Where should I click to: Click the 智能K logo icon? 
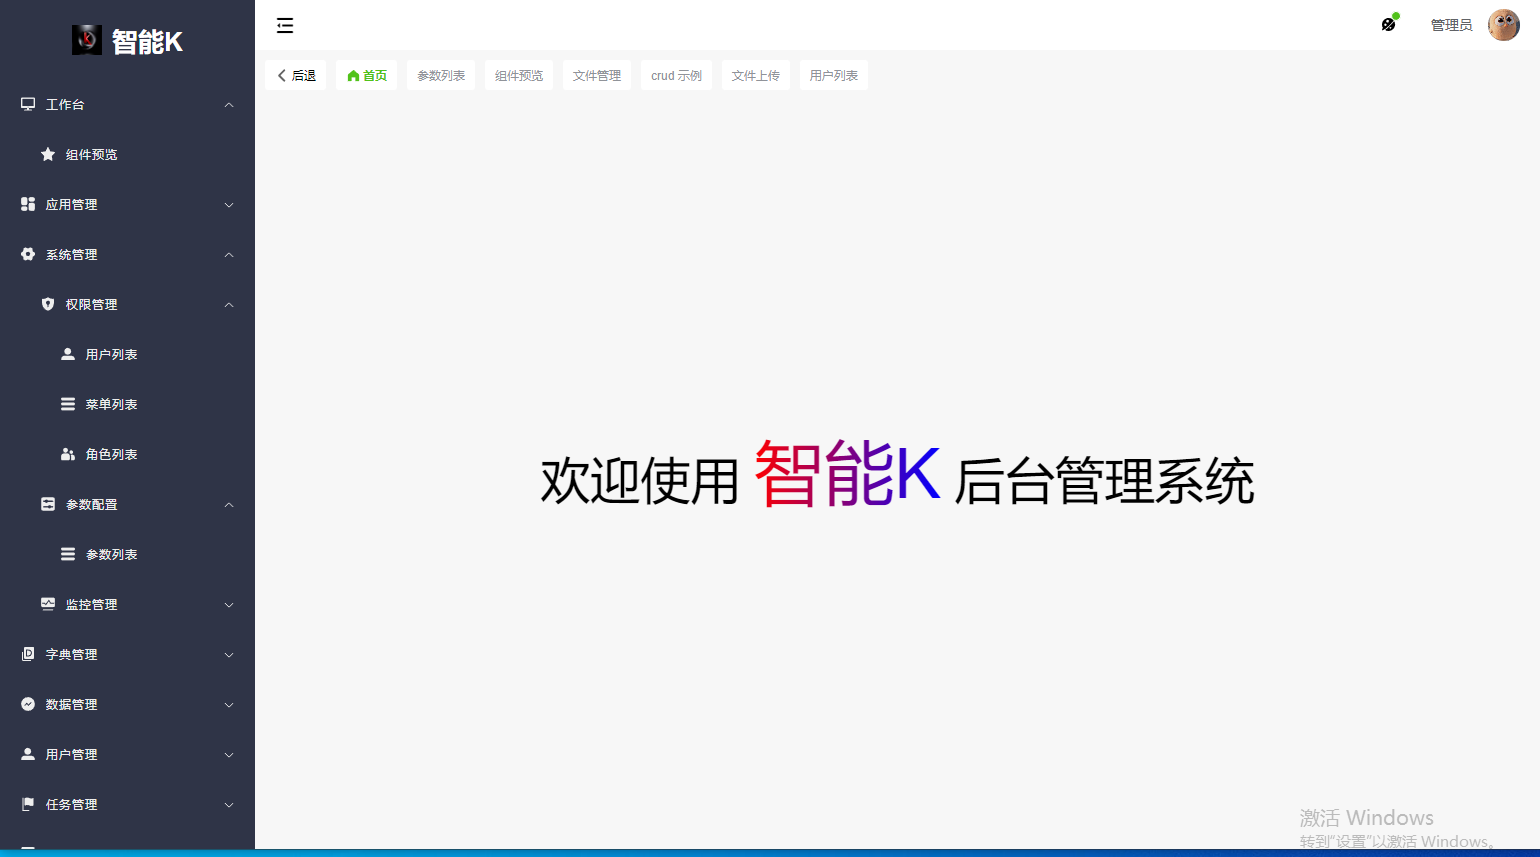[x=87, y=40]
